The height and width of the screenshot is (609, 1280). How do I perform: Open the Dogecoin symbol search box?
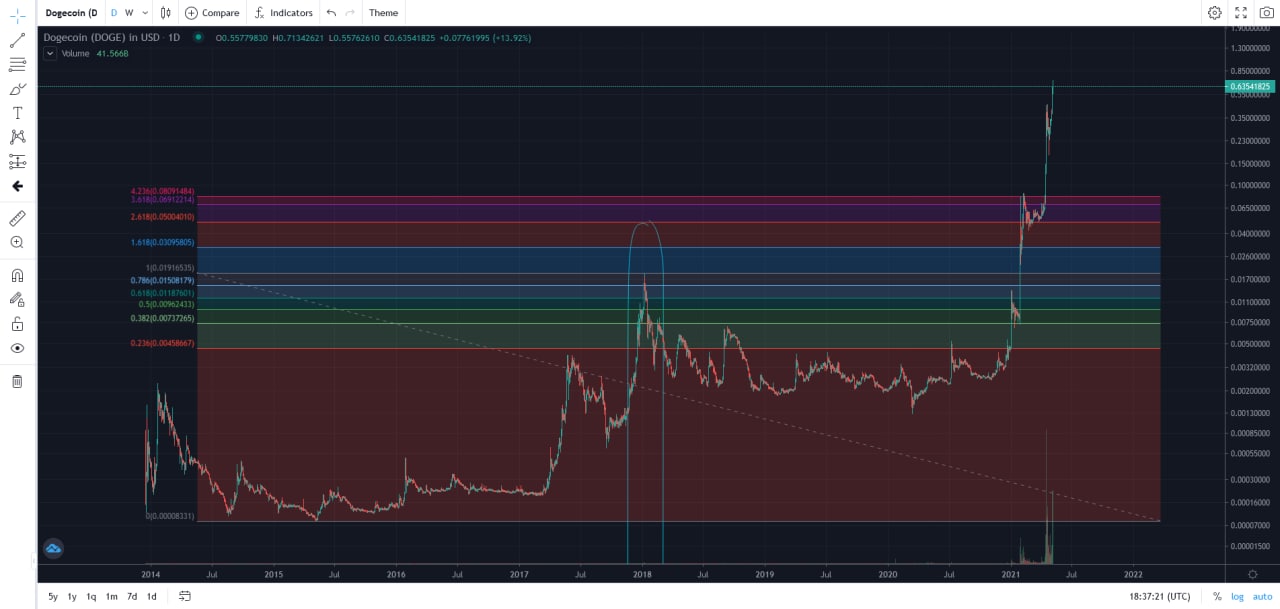tap(72, 13)
